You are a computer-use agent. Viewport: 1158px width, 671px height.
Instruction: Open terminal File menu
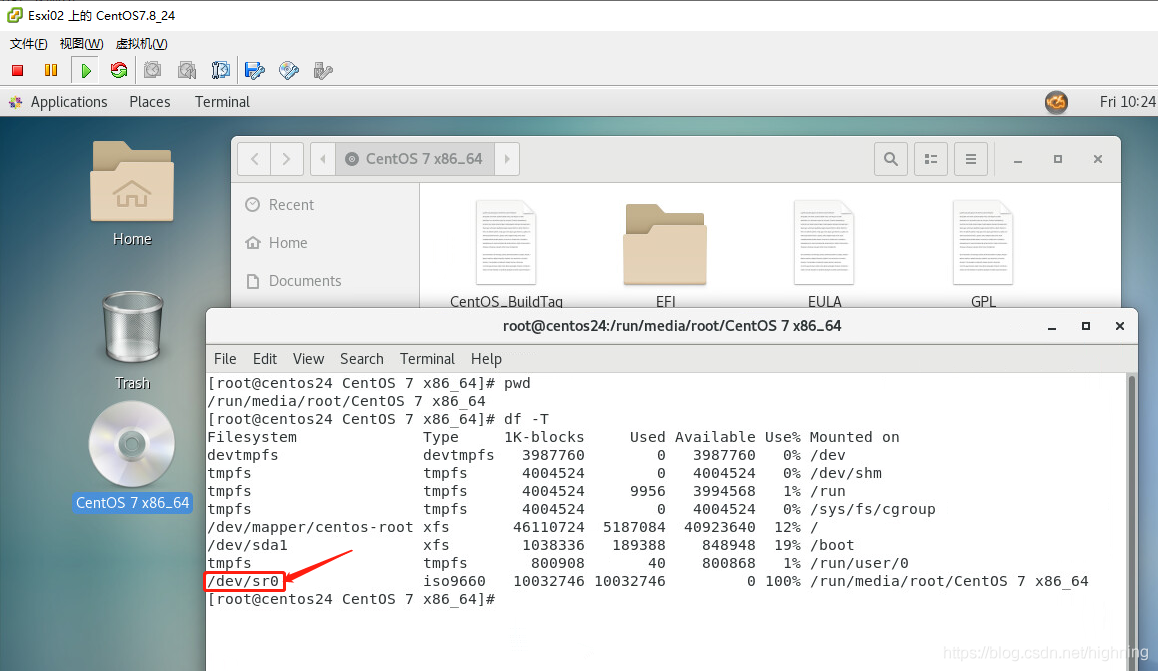click(x=225, y=359)
